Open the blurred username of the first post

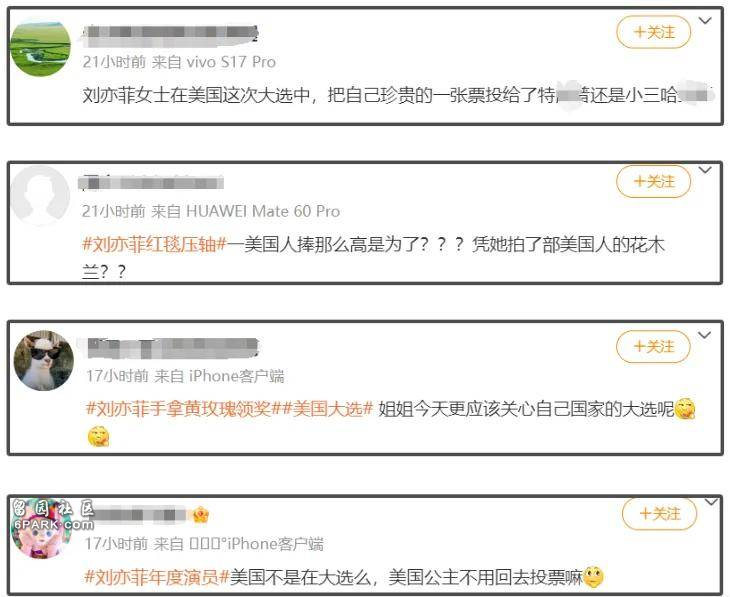(170, 35)
